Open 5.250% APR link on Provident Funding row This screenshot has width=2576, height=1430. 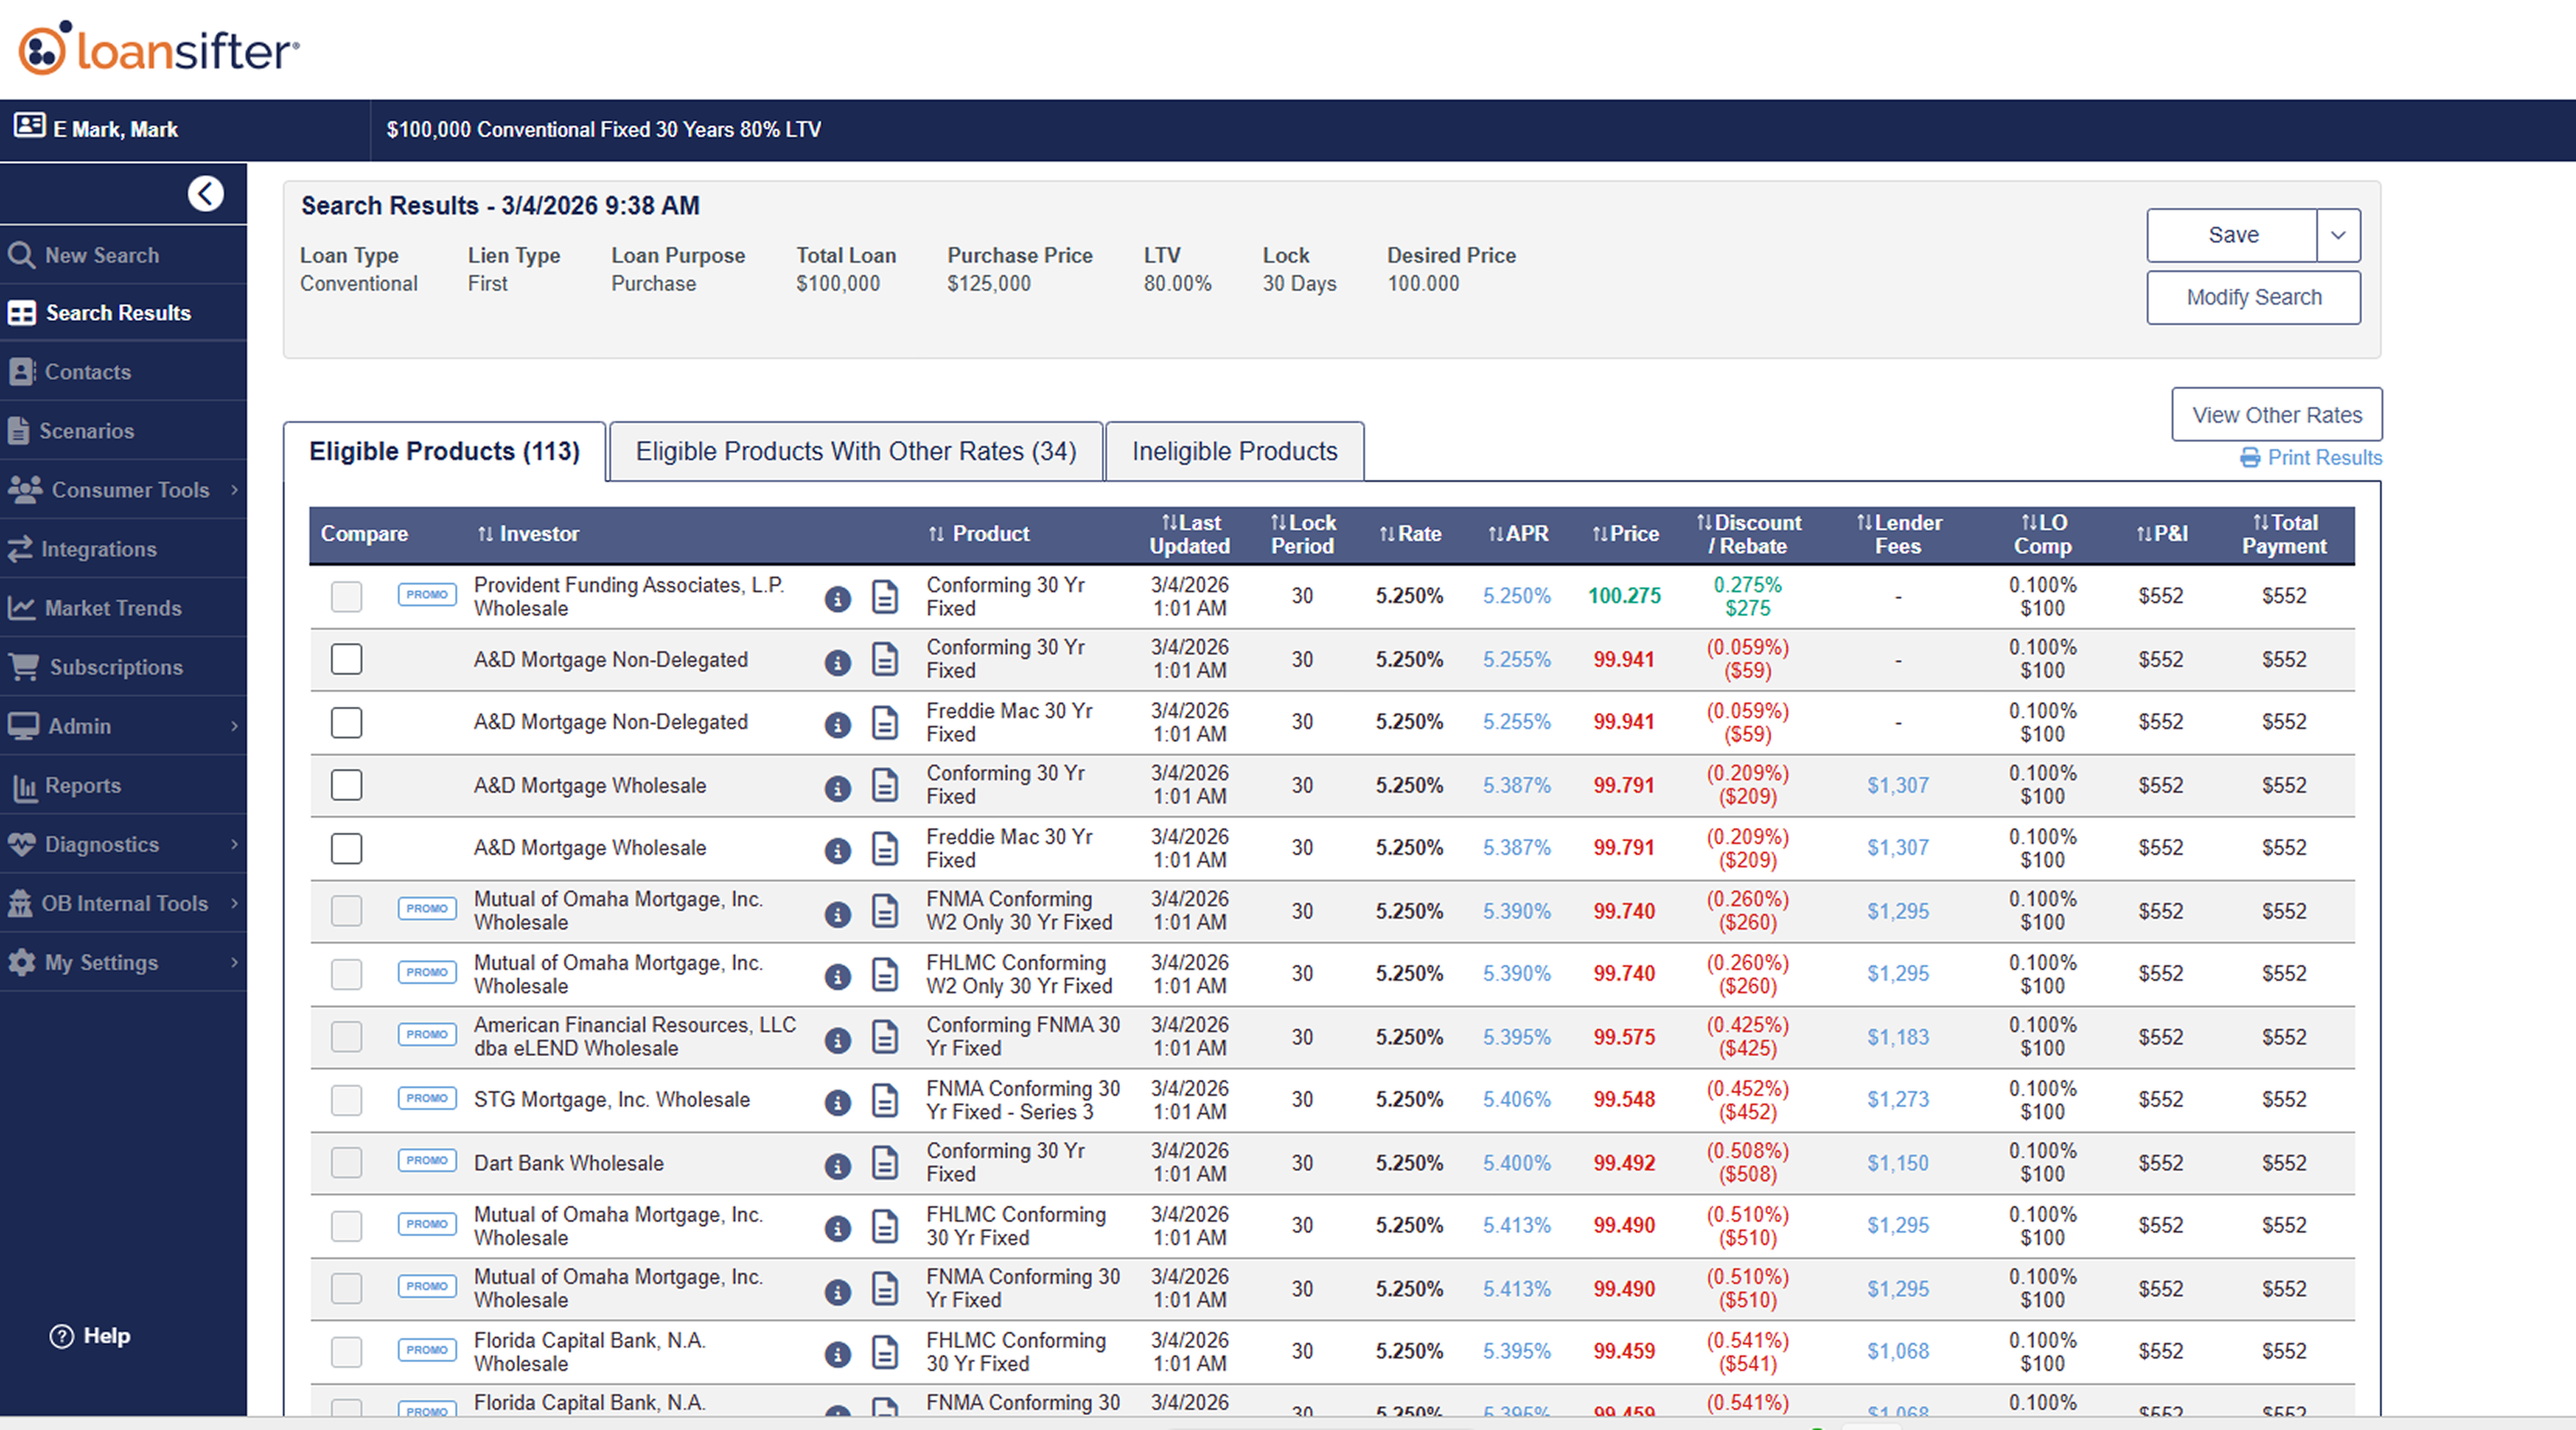[x=1517, y=596]
